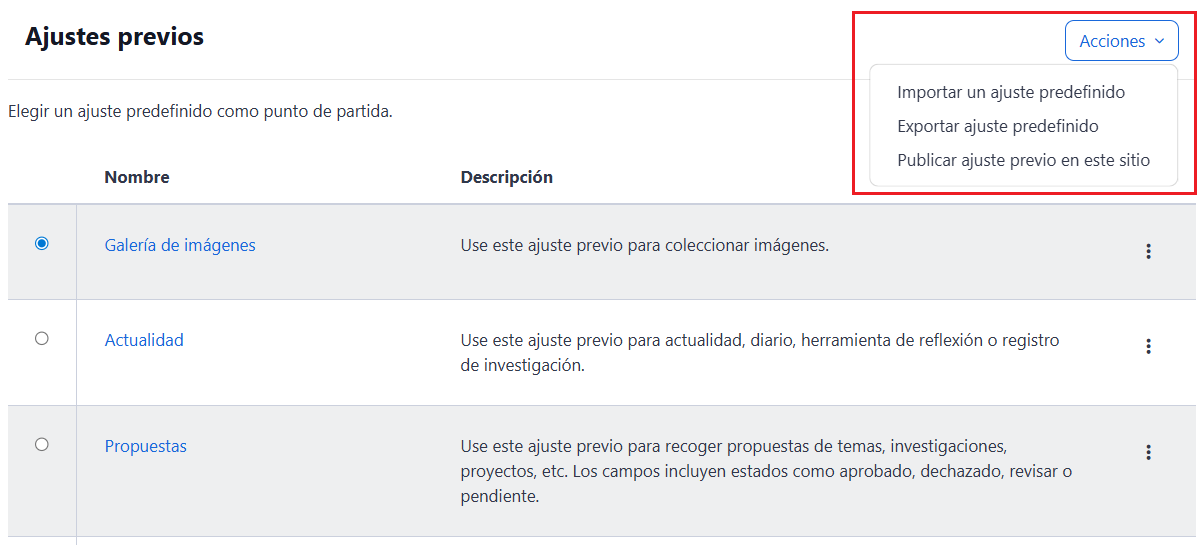The width and height of the screenshot is (1204, 545).
Task: Choose Exportar ajuste predefinido option
Action: 998,126
